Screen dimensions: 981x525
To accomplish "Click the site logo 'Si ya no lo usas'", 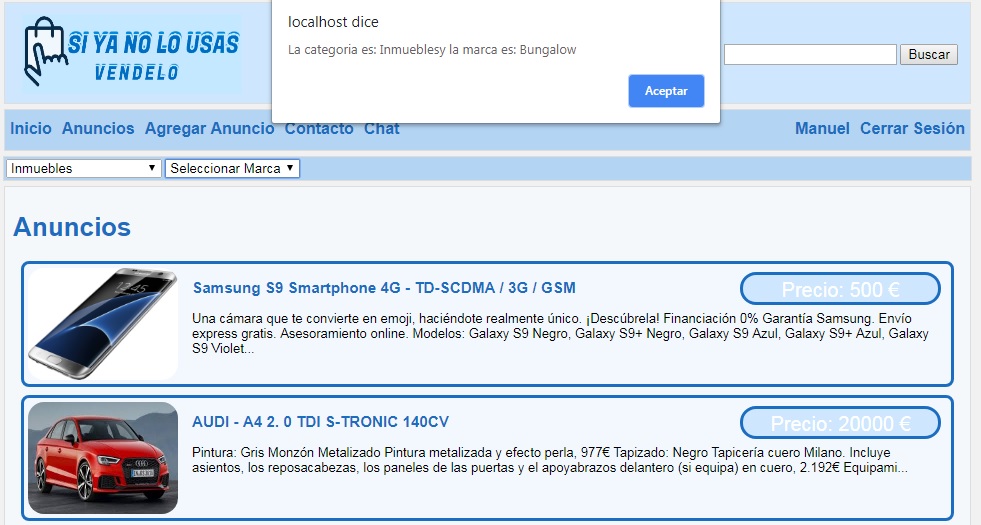I will [132, 55].
